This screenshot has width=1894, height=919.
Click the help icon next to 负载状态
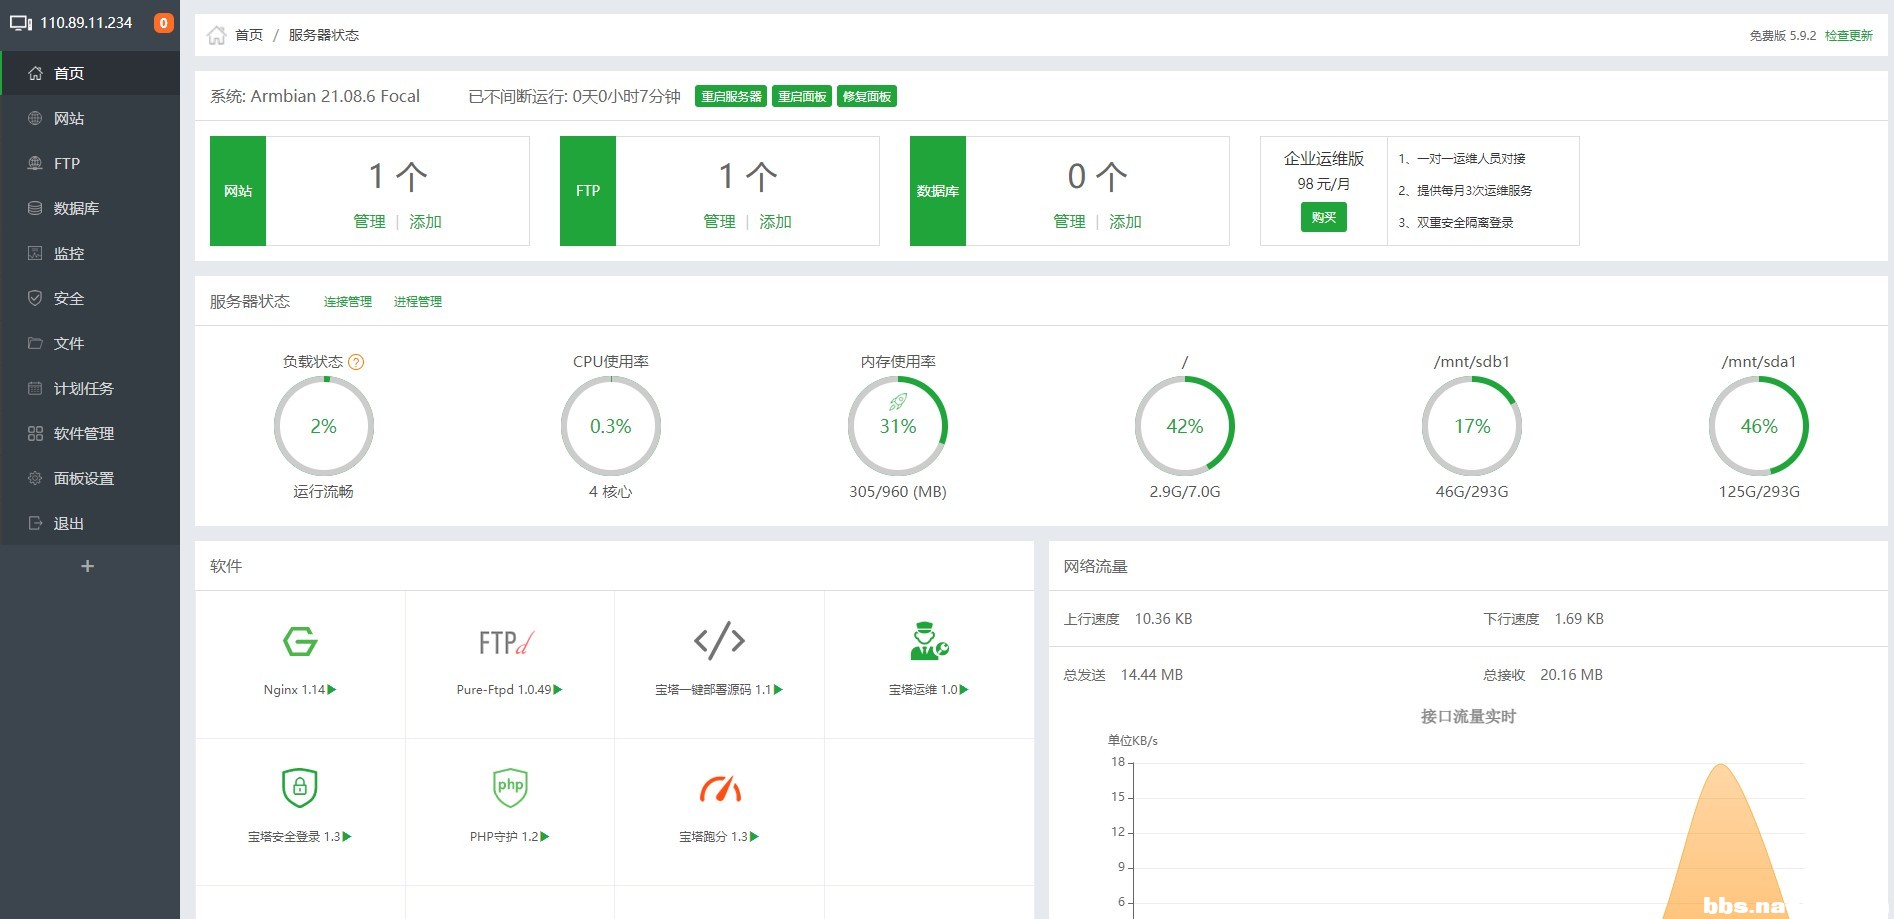356,362
